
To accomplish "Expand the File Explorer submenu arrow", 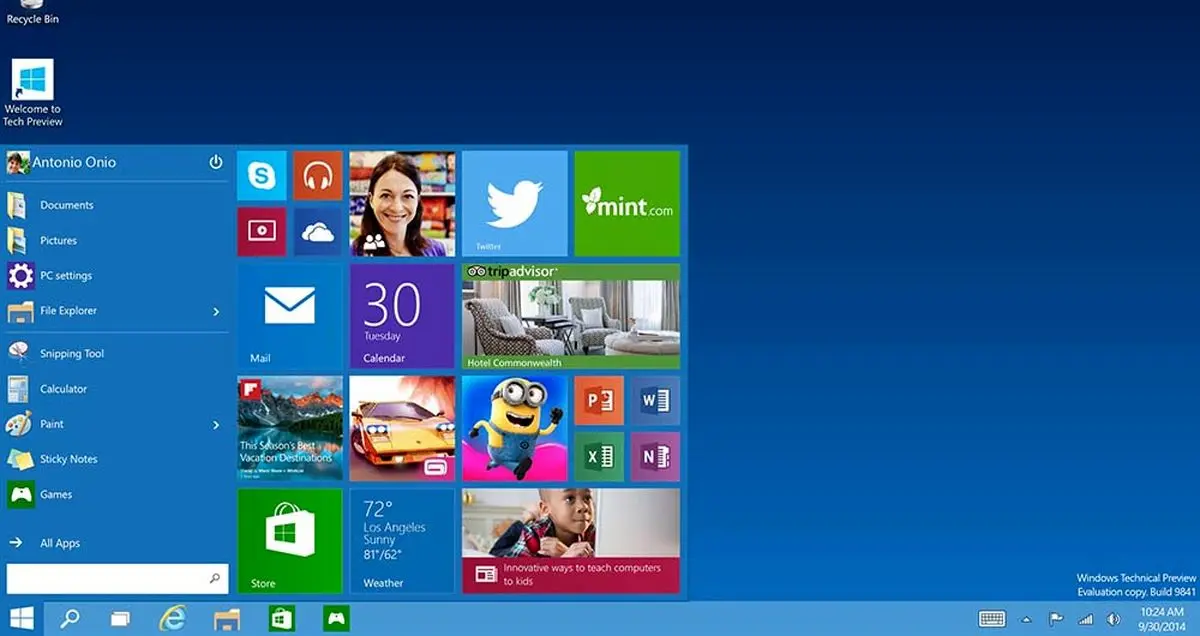I will [x=216, y=312].
